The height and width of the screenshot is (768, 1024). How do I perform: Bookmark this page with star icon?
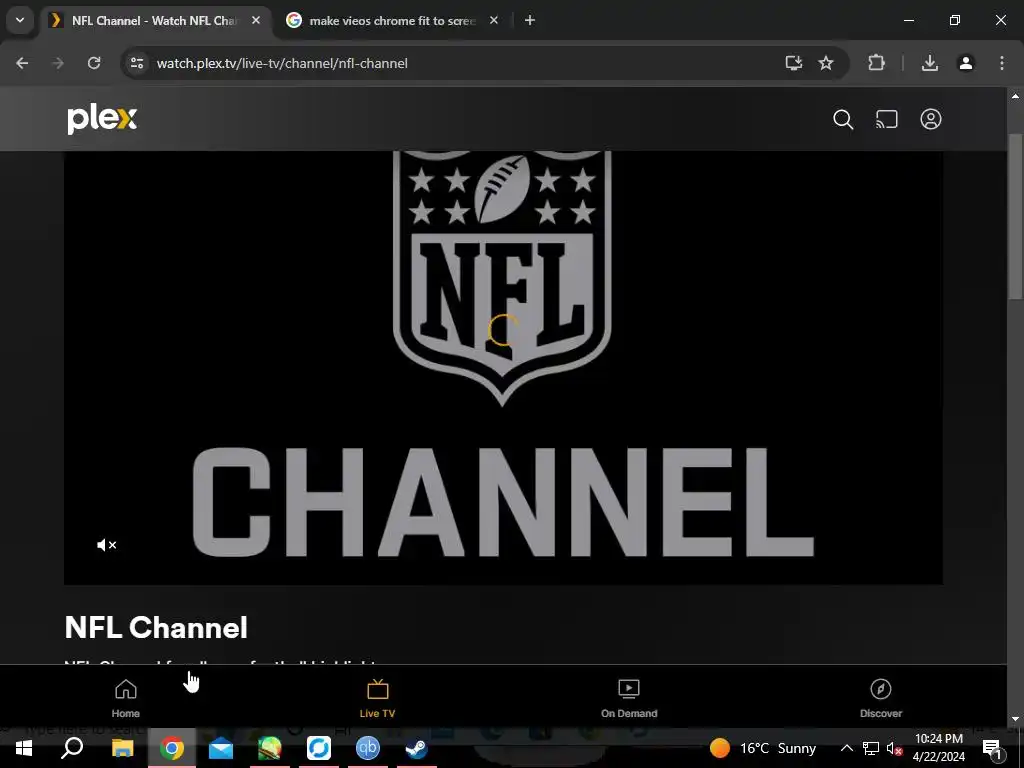coord(826,63)
